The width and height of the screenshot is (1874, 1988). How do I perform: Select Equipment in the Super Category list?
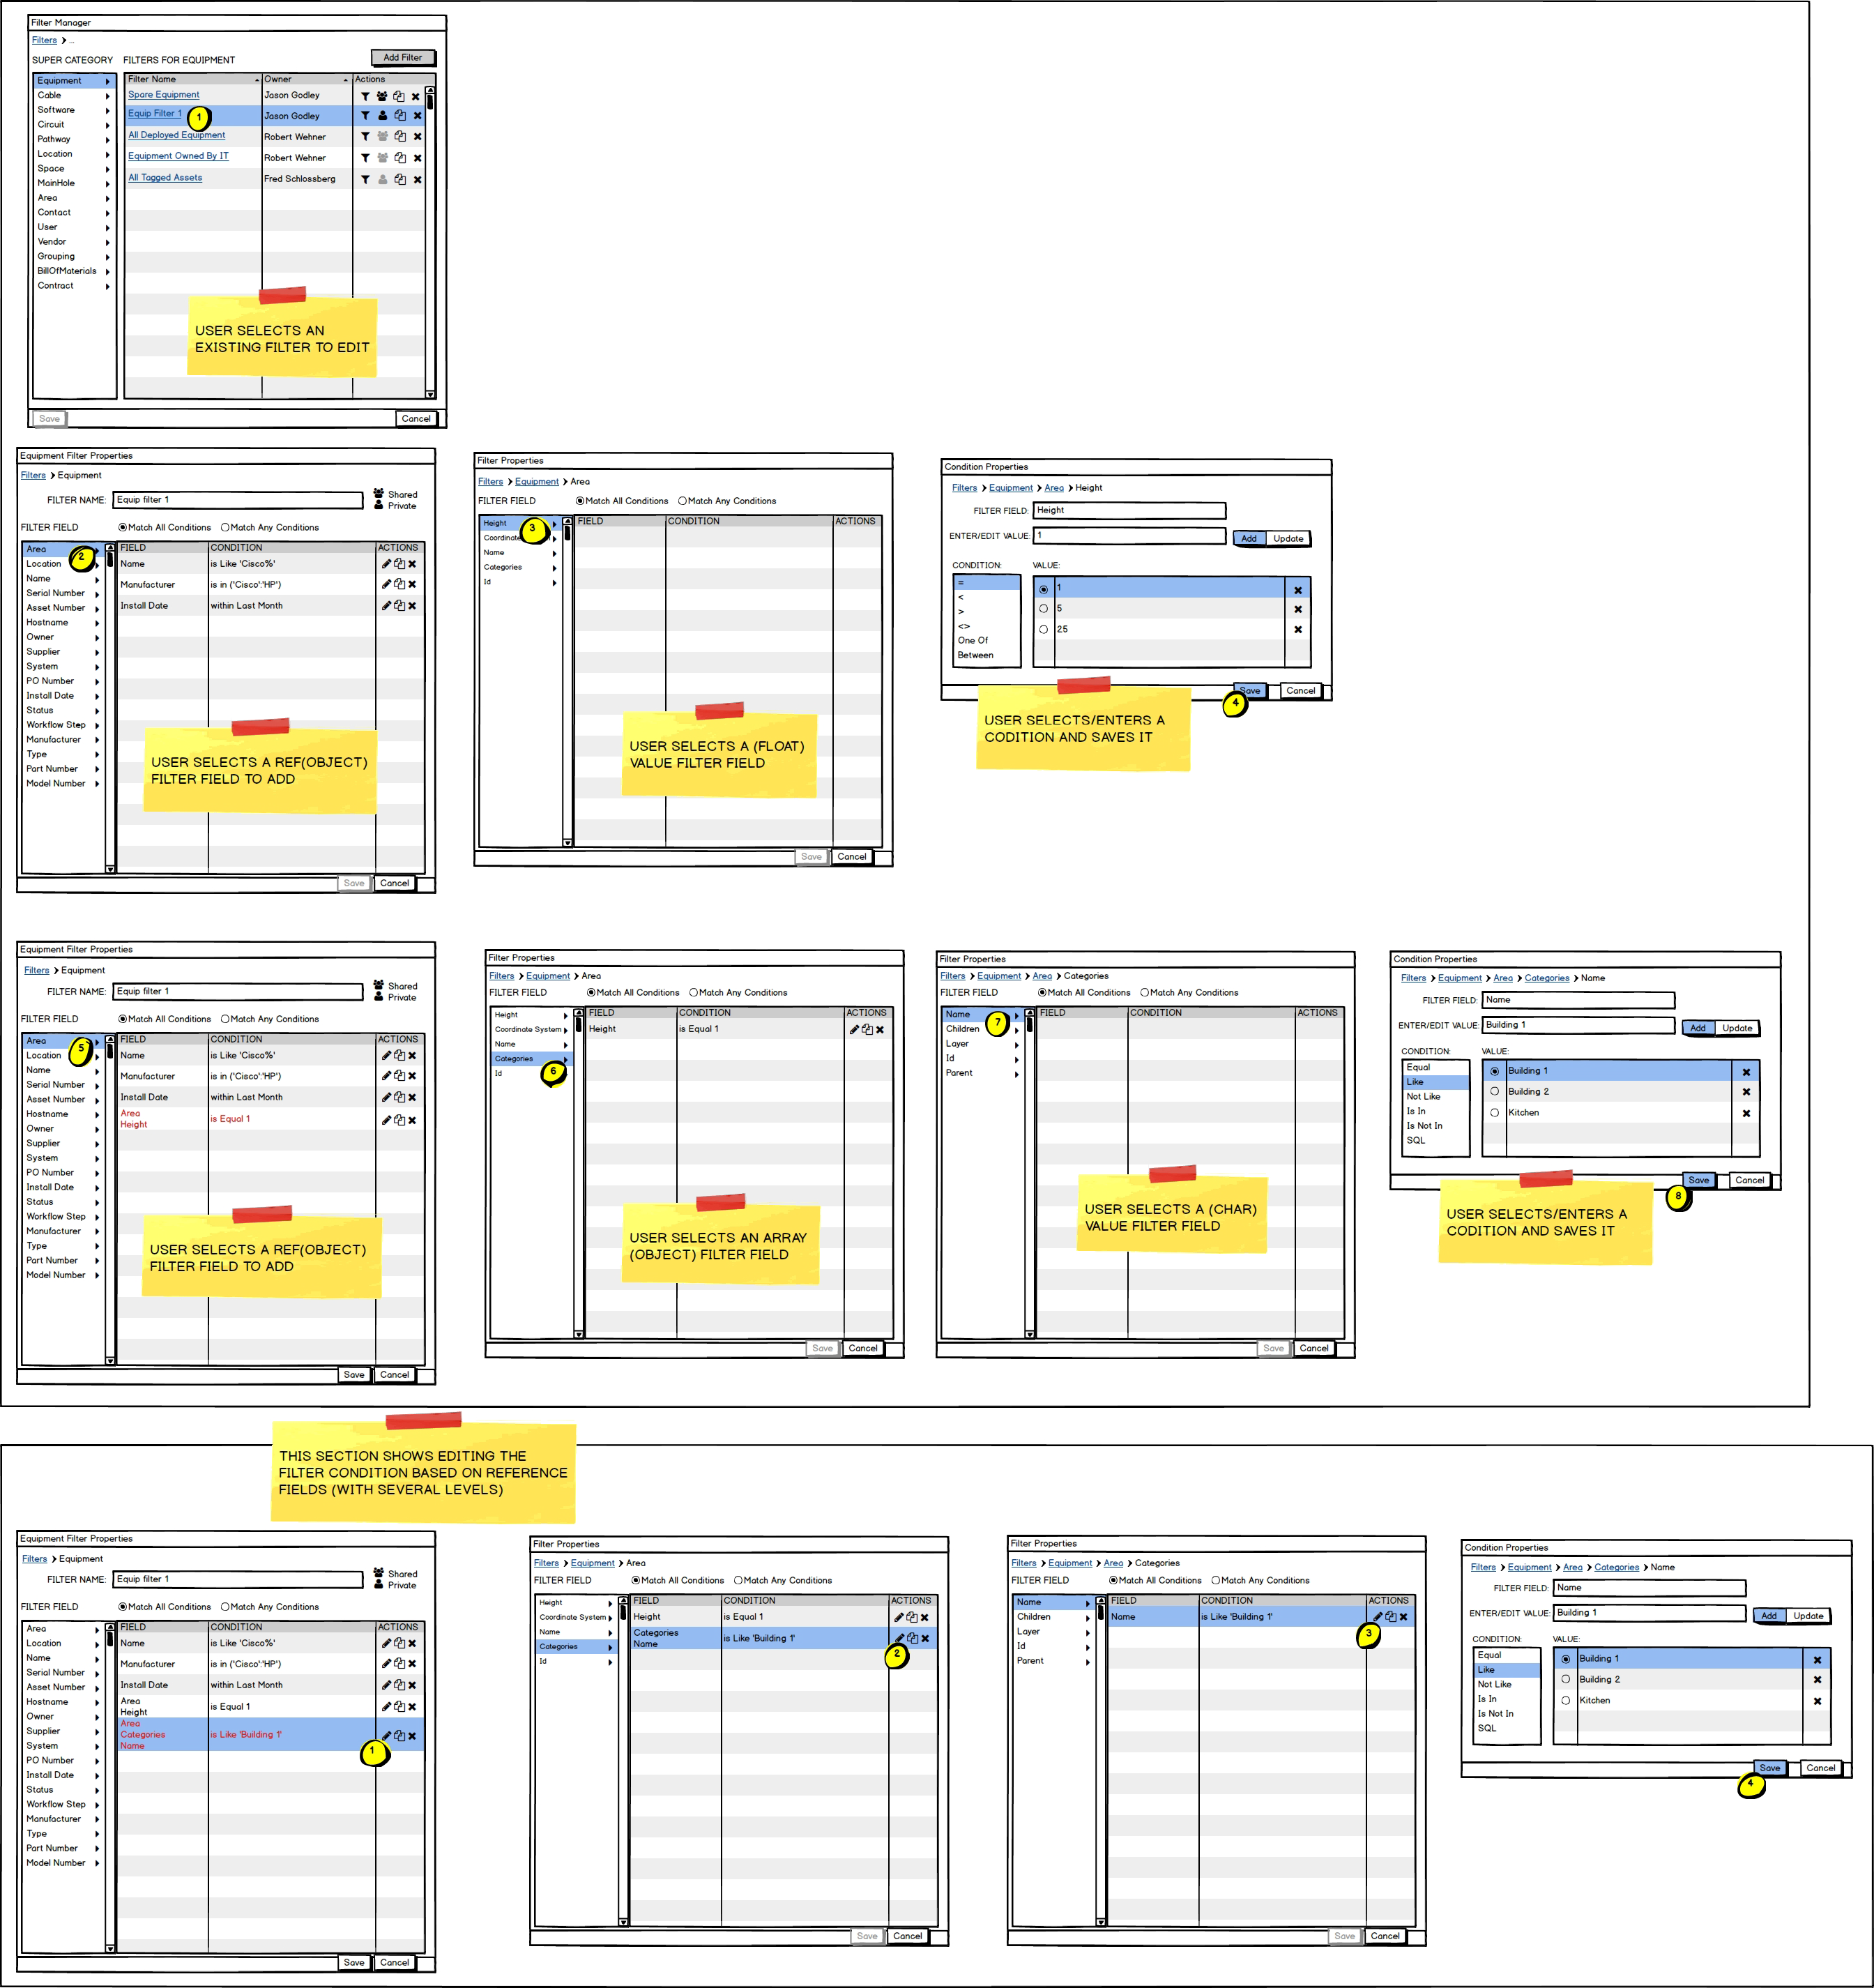click(x=74, y=81)
